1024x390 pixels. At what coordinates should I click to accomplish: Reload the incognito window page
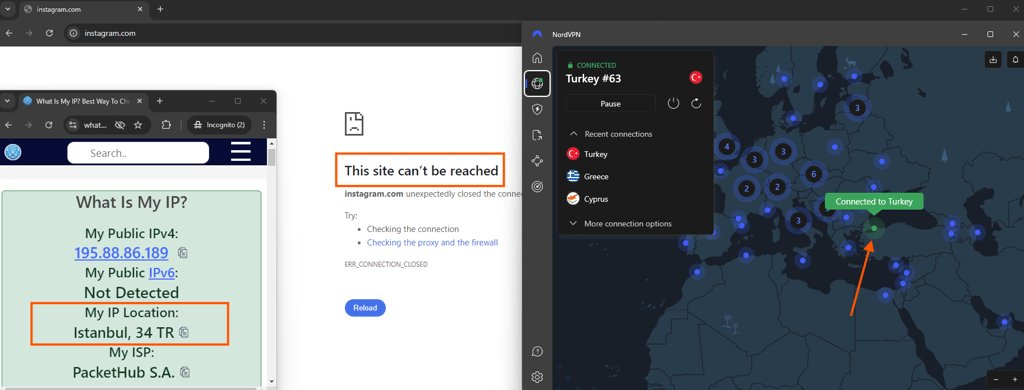click(x=48, y=125)
